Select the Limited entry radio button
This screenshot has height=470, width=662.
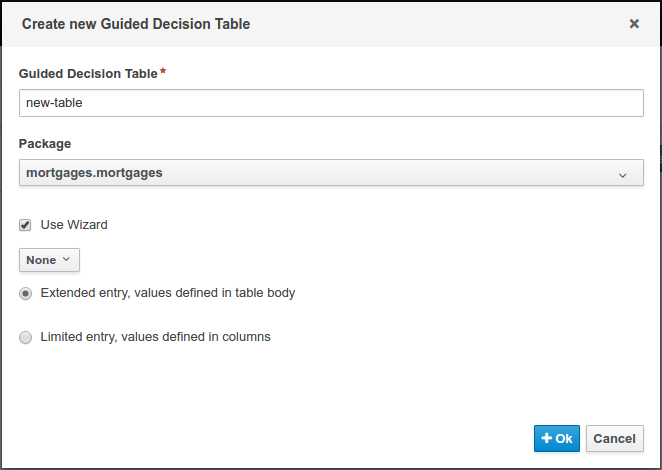pos(26,338)
